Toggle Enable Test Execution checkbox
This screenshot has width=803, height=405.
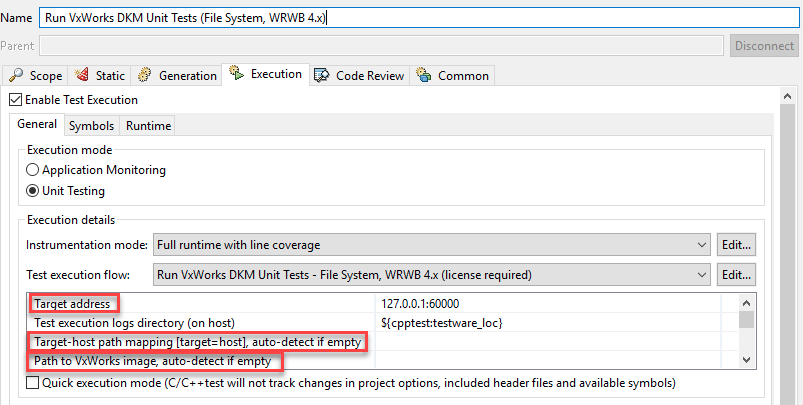point(16,99)
